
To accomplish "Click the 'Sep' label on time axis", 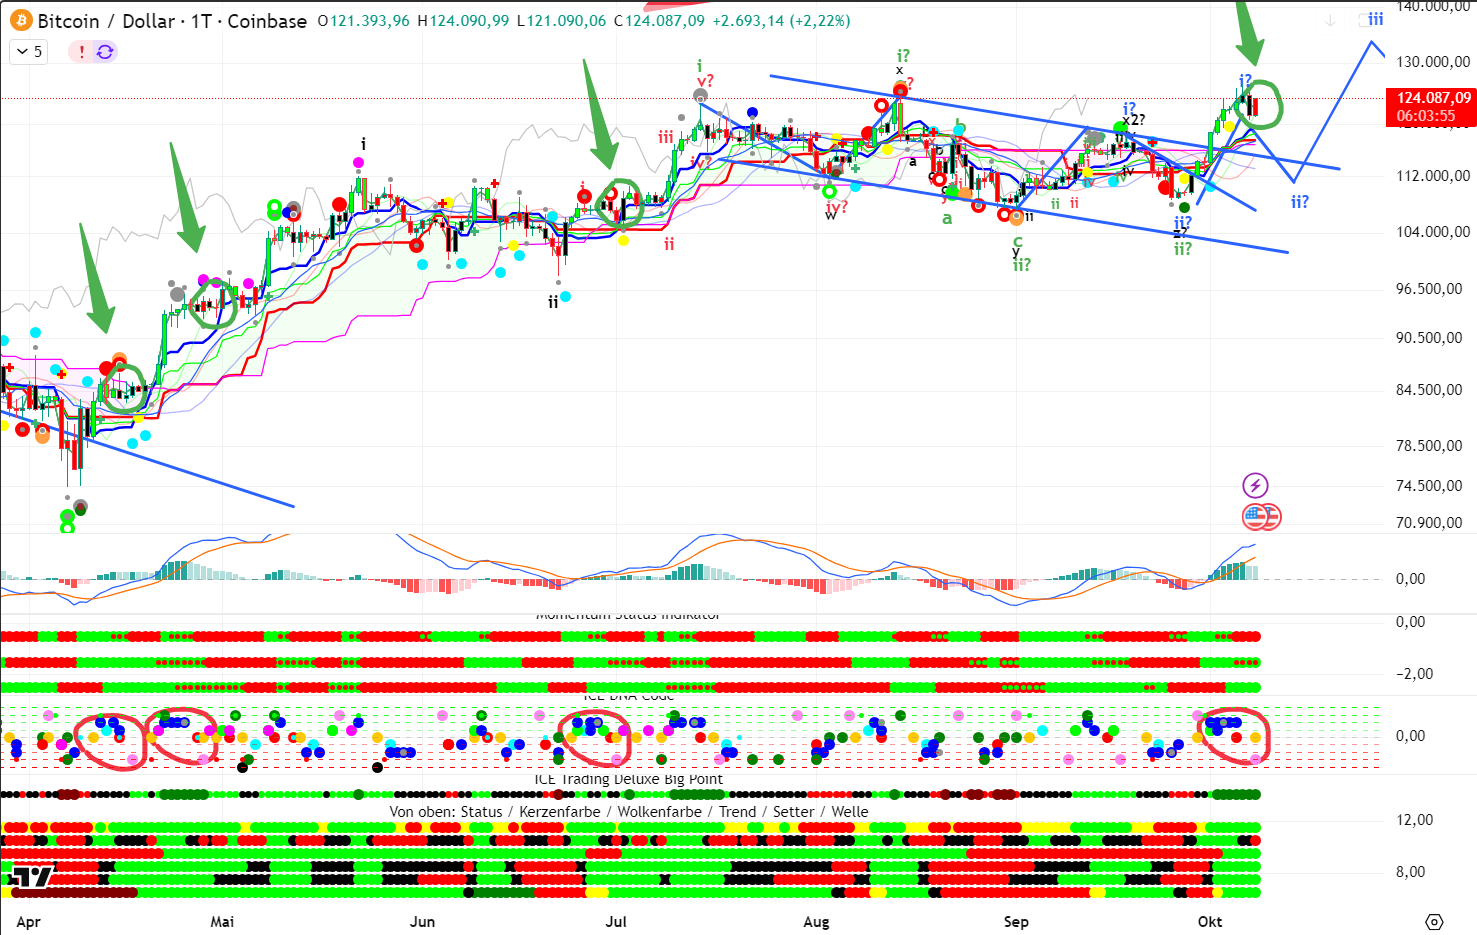I will (1016, 921).
